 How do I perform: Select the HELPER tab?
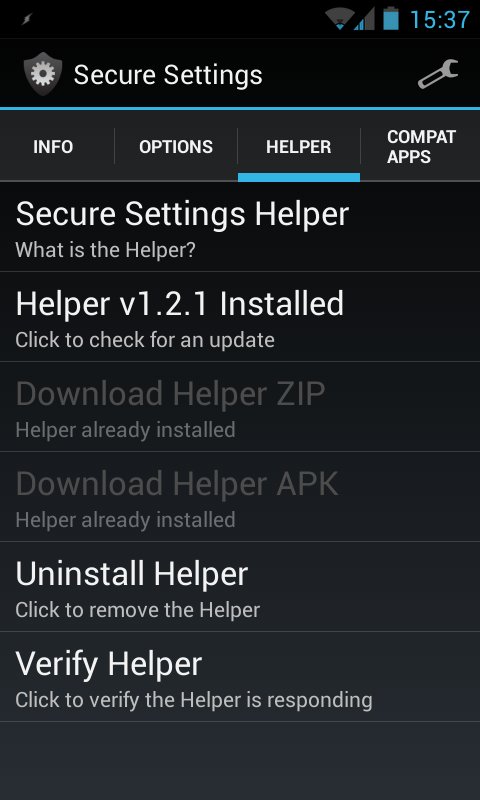click(x=299, y=147)
